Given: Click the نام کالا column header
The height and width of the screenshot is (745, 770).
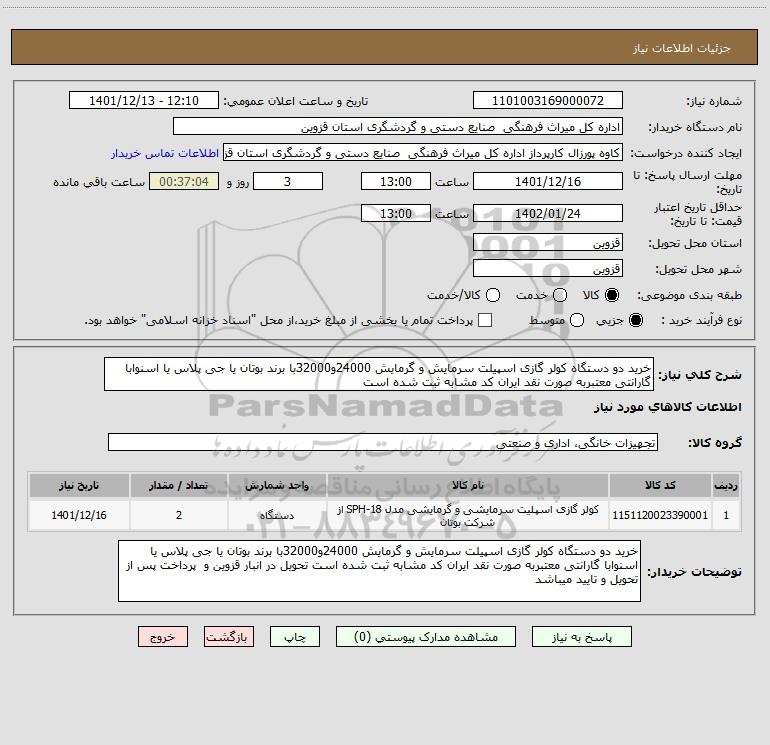Looking at the screenshot, I should tap(468, 486).
